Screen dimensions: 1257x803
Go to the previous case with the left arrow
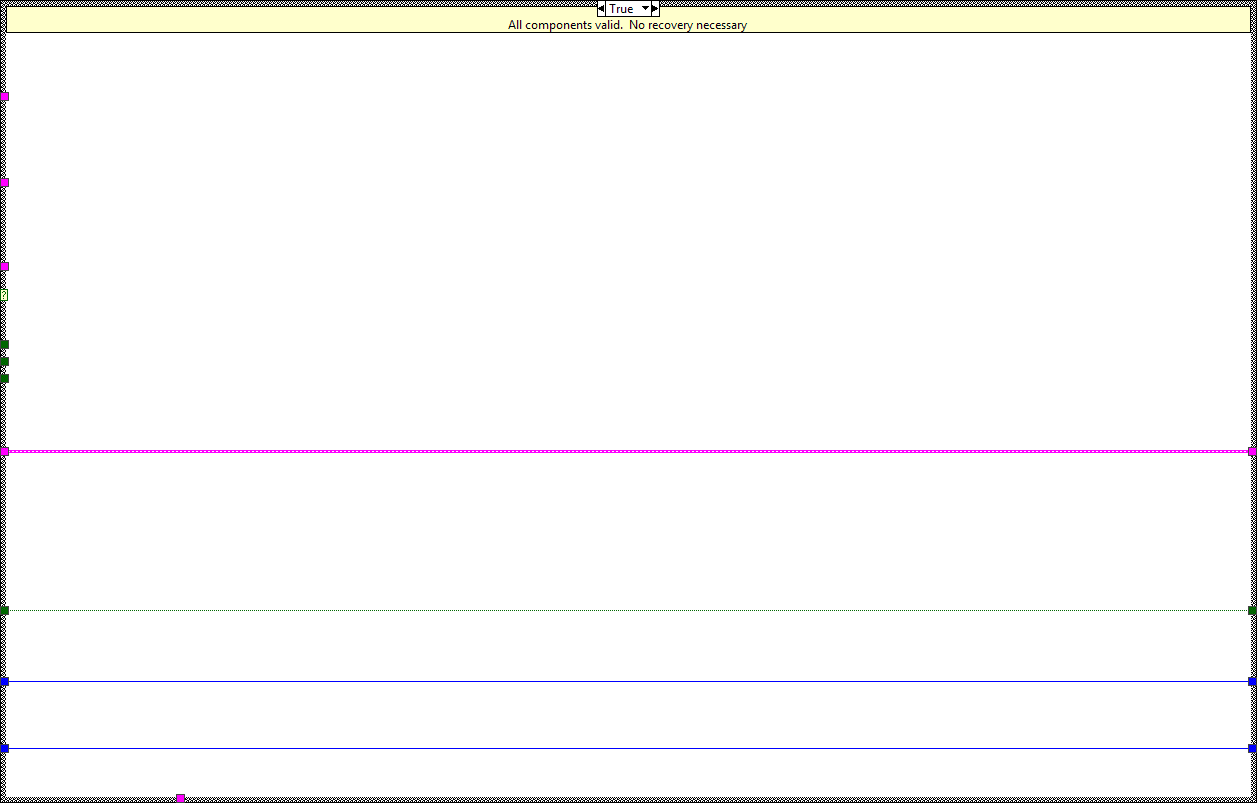click(601, 9)
